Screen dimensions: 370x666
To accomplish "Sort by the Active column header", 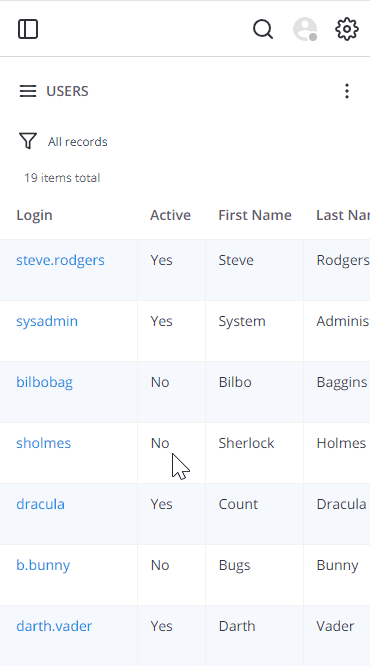I will pyautogui.click(x=170, y=215).
